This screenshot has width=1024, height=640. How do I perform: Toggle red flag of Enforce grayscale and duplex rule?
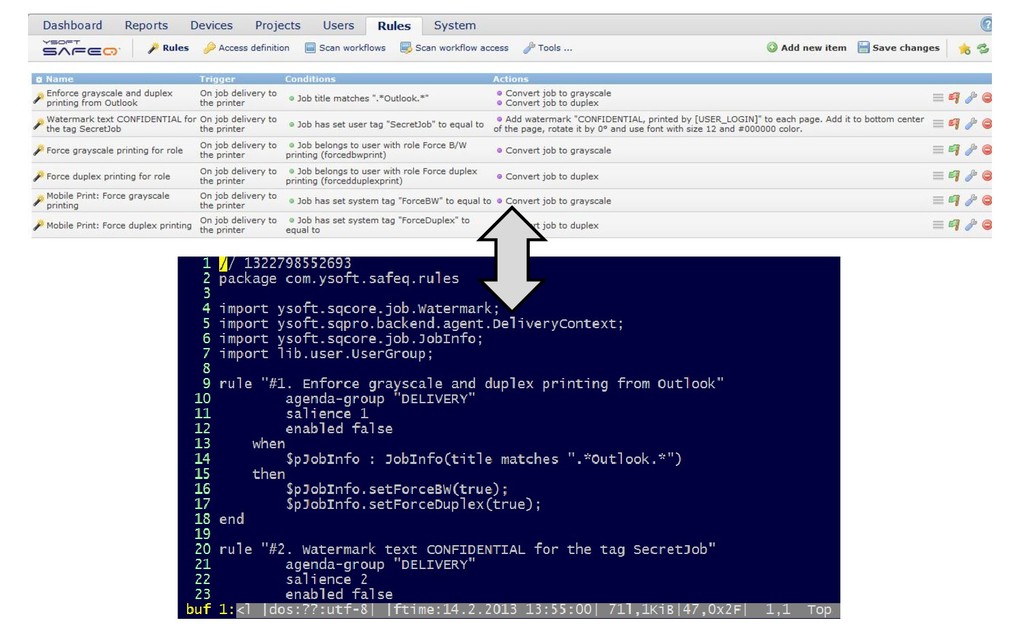pyautogui.click(x=954, y=98)
